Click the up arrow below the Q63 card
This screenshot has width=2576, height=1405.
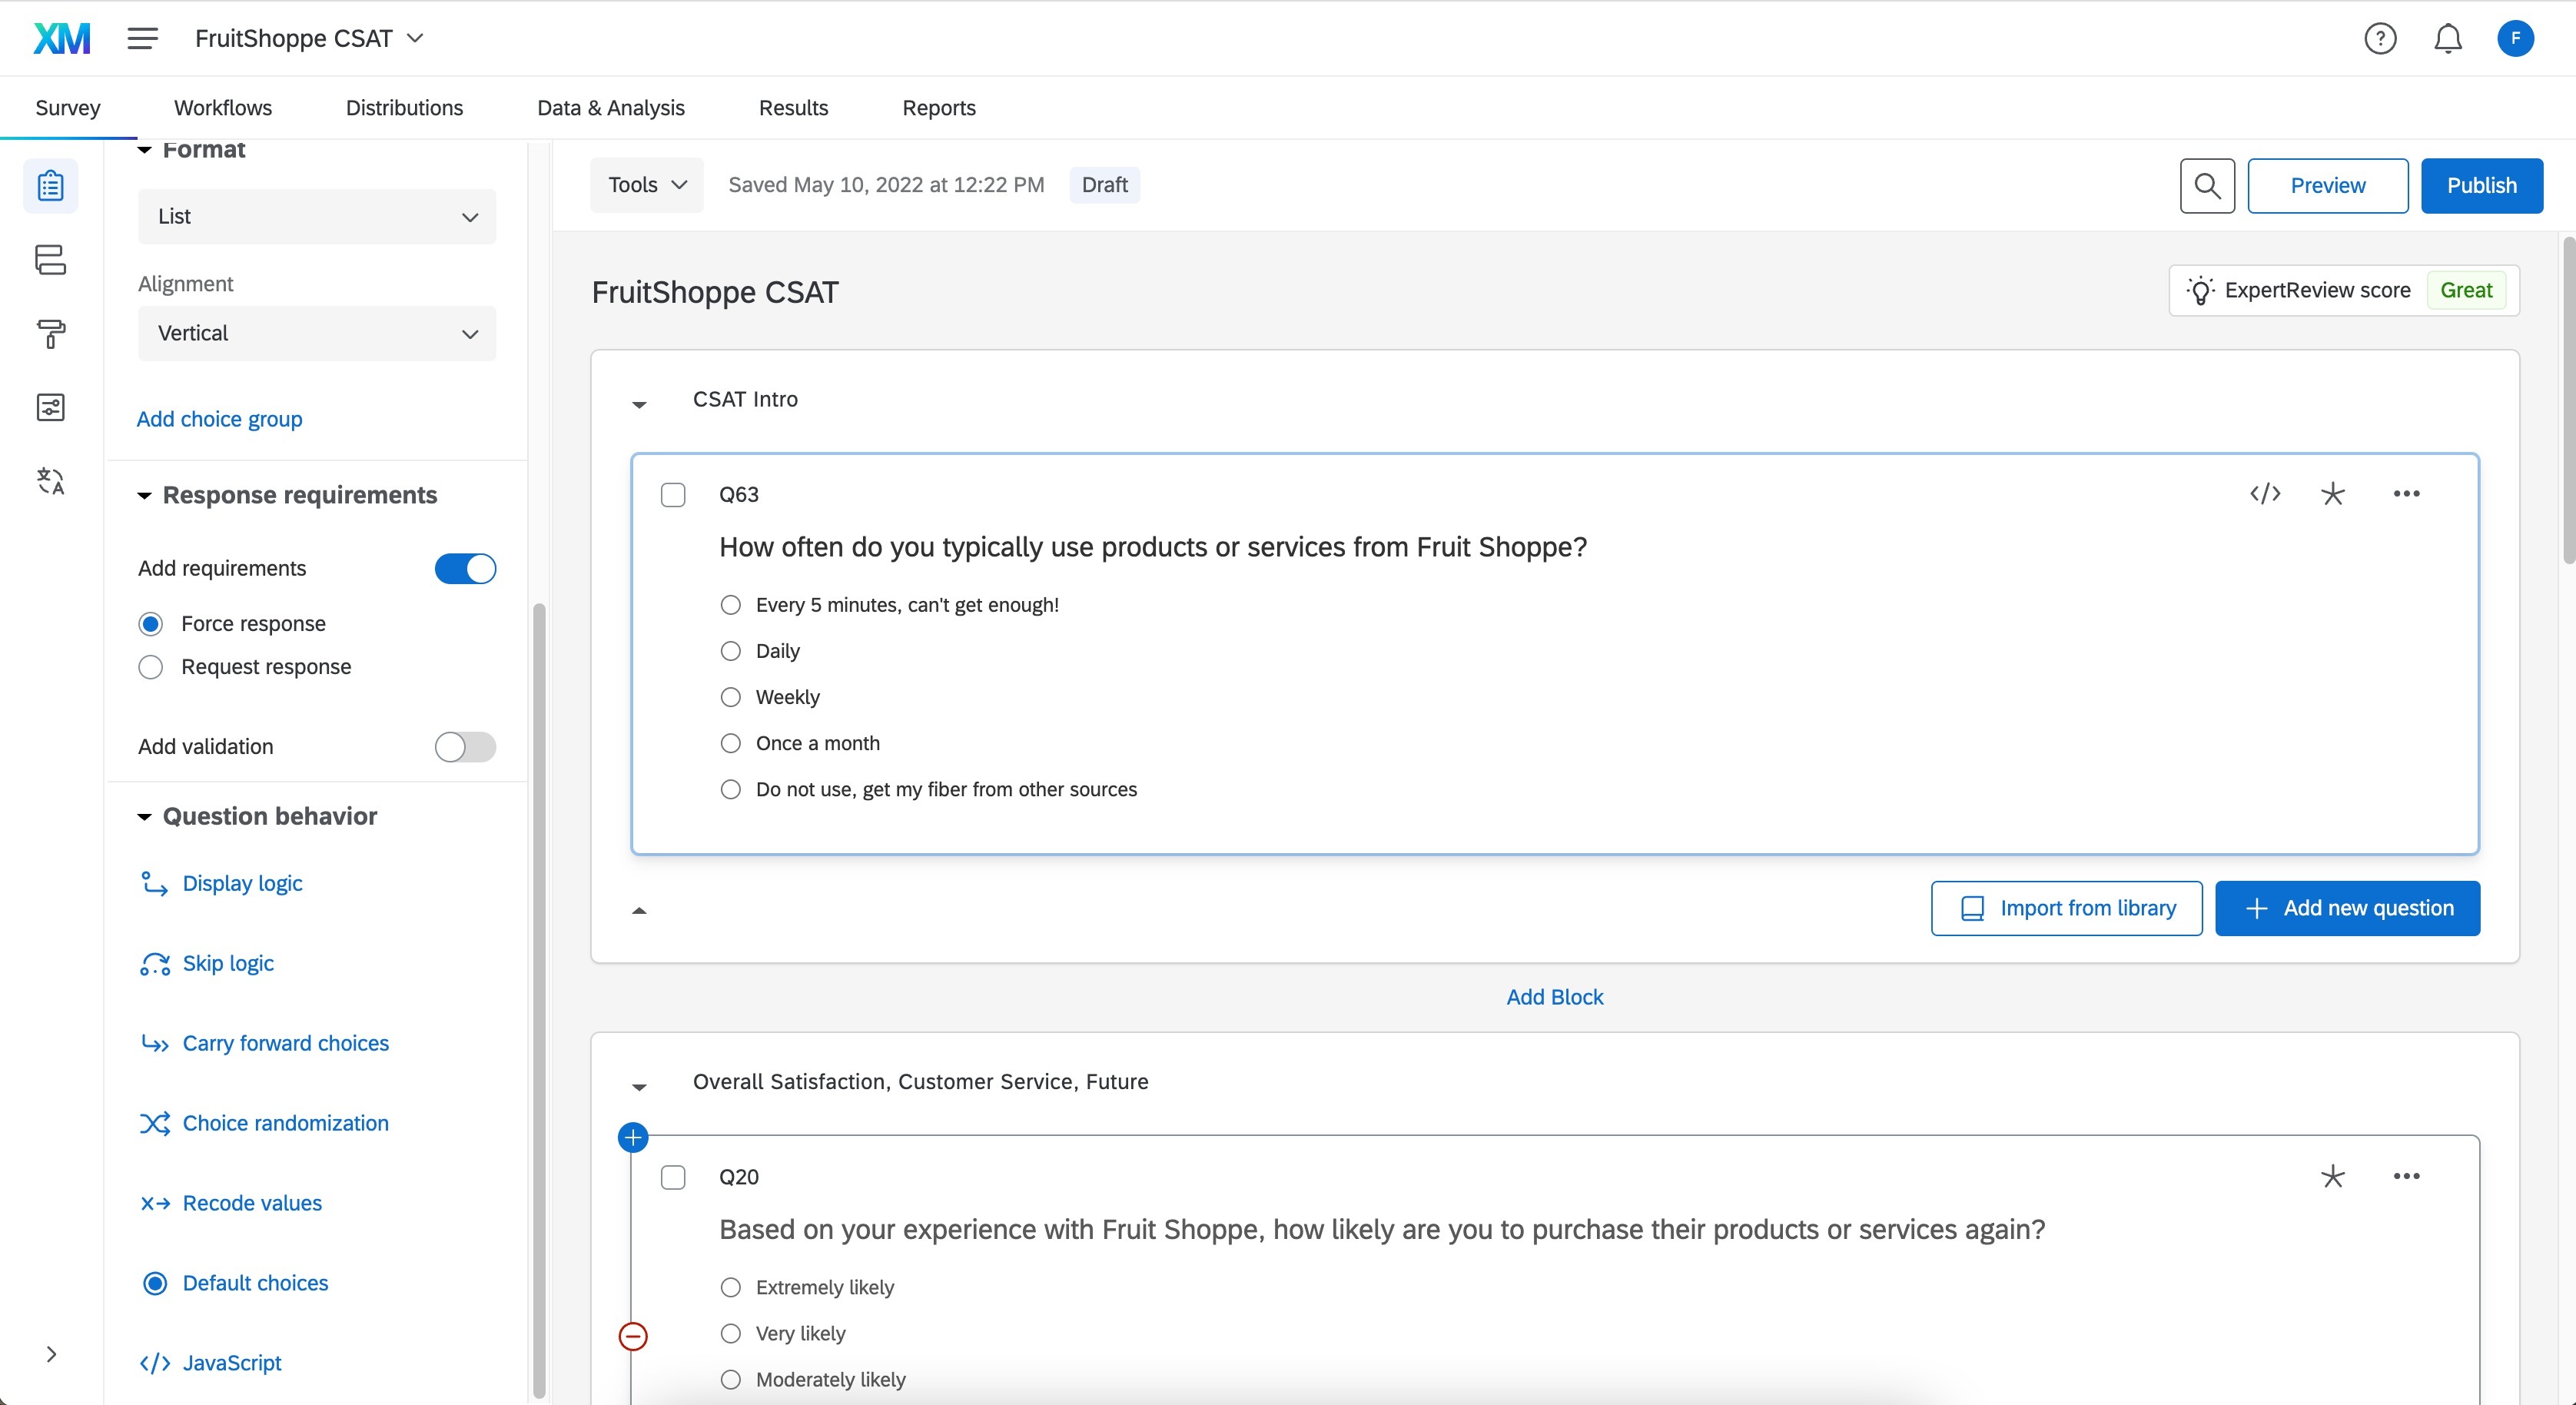pyautogui.click(x=639, y=911)
